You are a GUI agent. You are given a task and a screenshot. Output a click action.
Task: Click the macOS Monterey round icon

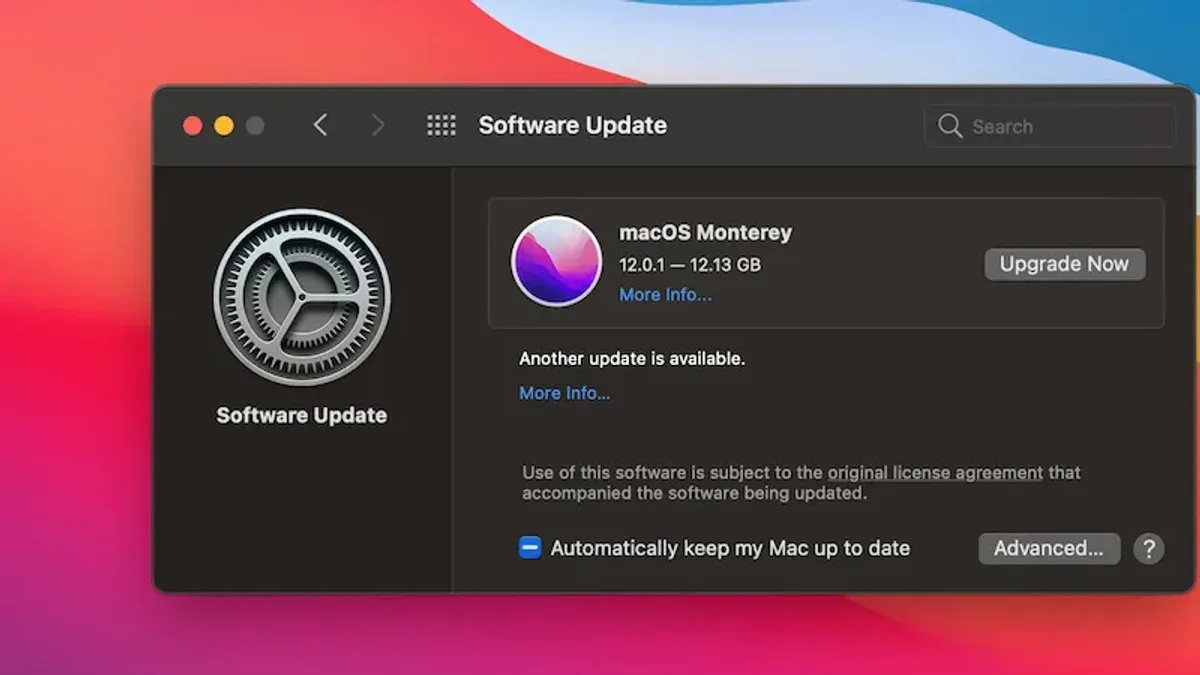556,261
